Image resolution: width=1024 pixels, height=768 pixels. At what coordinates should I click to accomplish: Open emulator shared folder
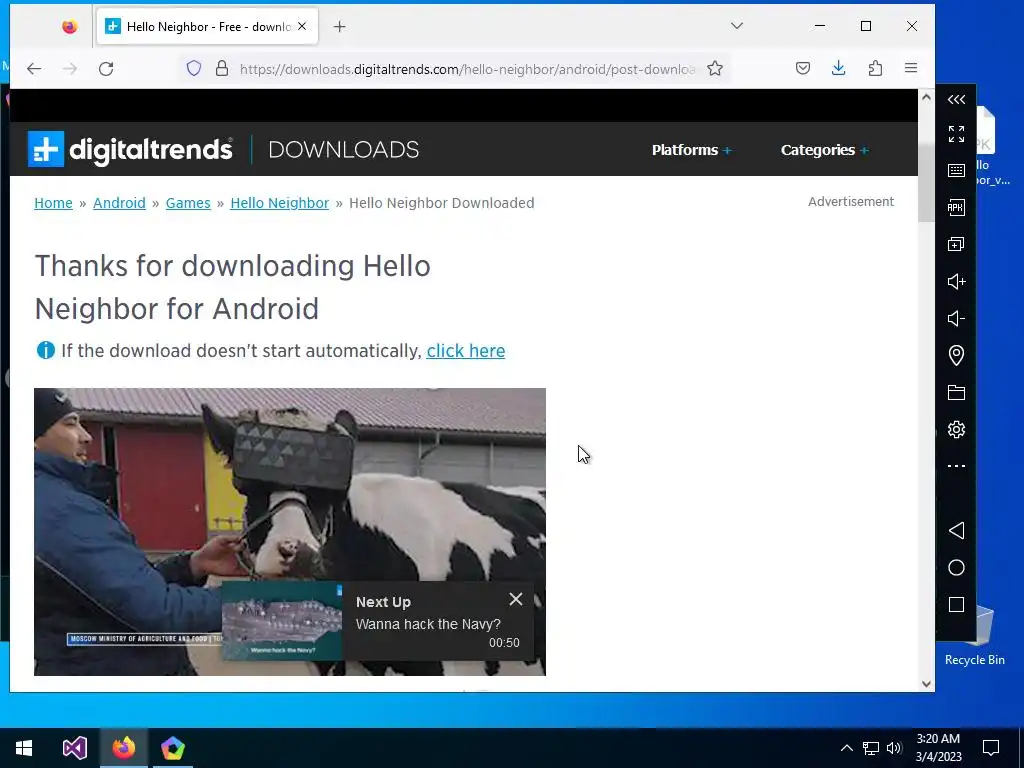point(956,392)
